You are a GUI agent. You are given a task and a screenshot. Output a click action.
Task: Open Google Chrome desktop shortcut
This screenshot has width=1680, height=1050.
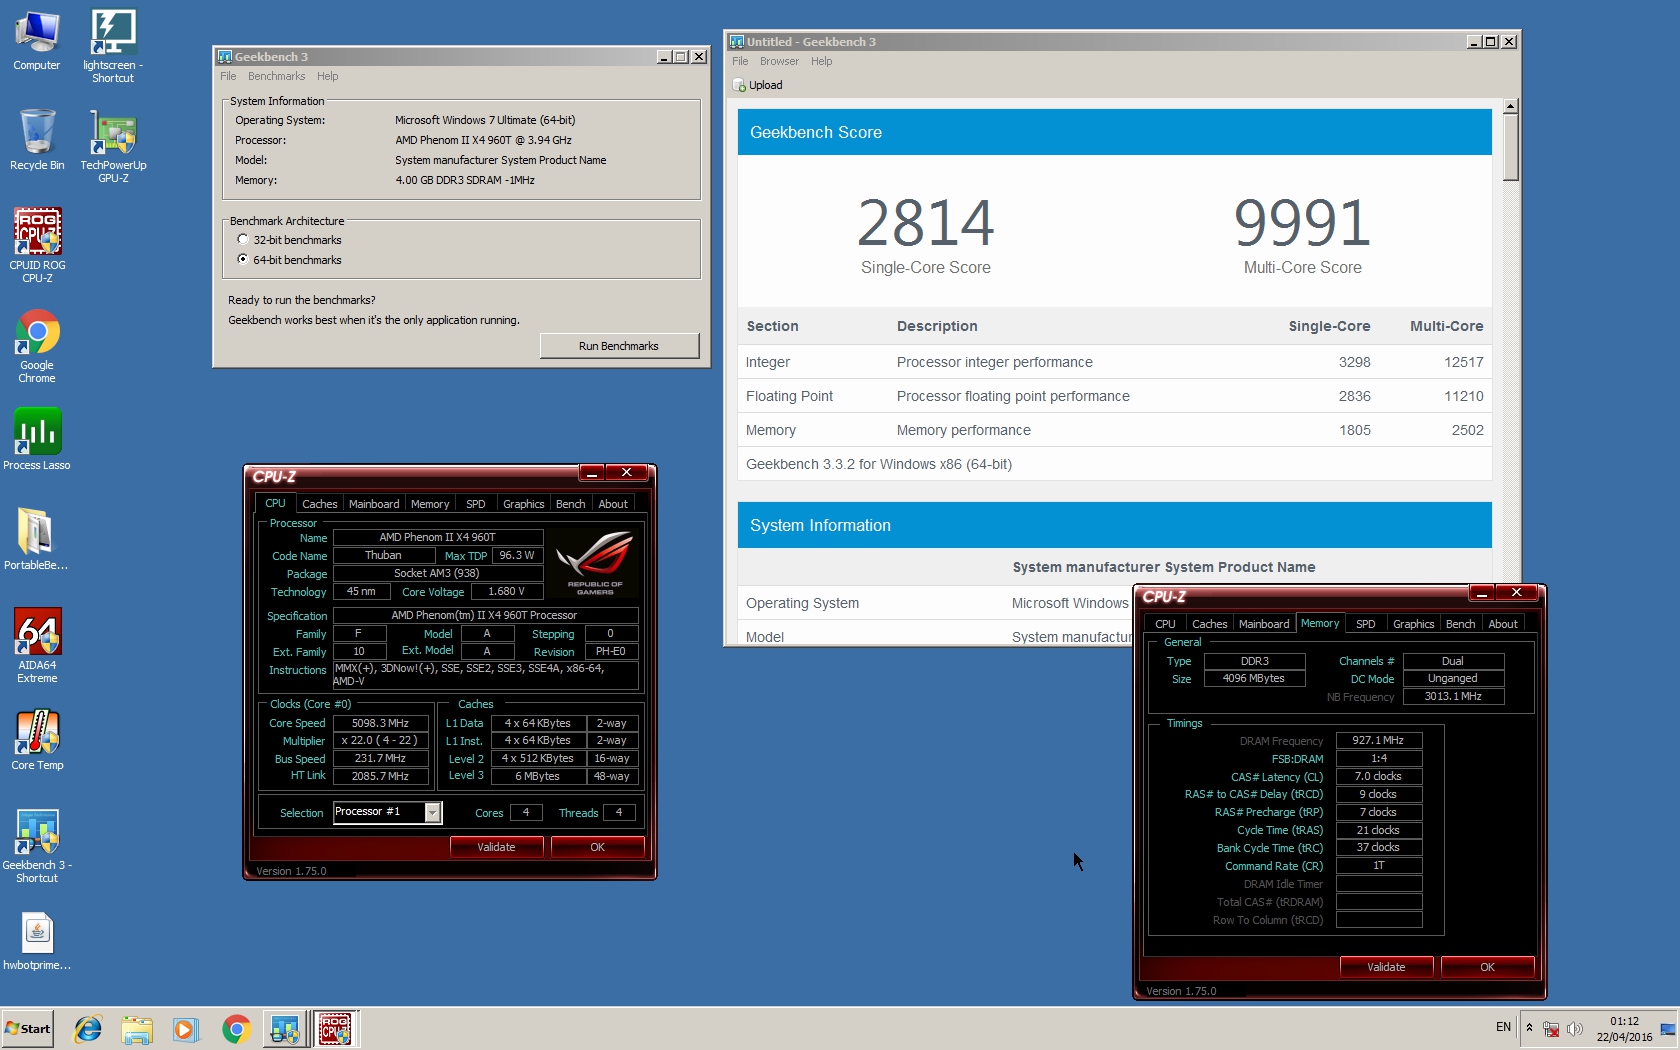(x=37, y=346)
